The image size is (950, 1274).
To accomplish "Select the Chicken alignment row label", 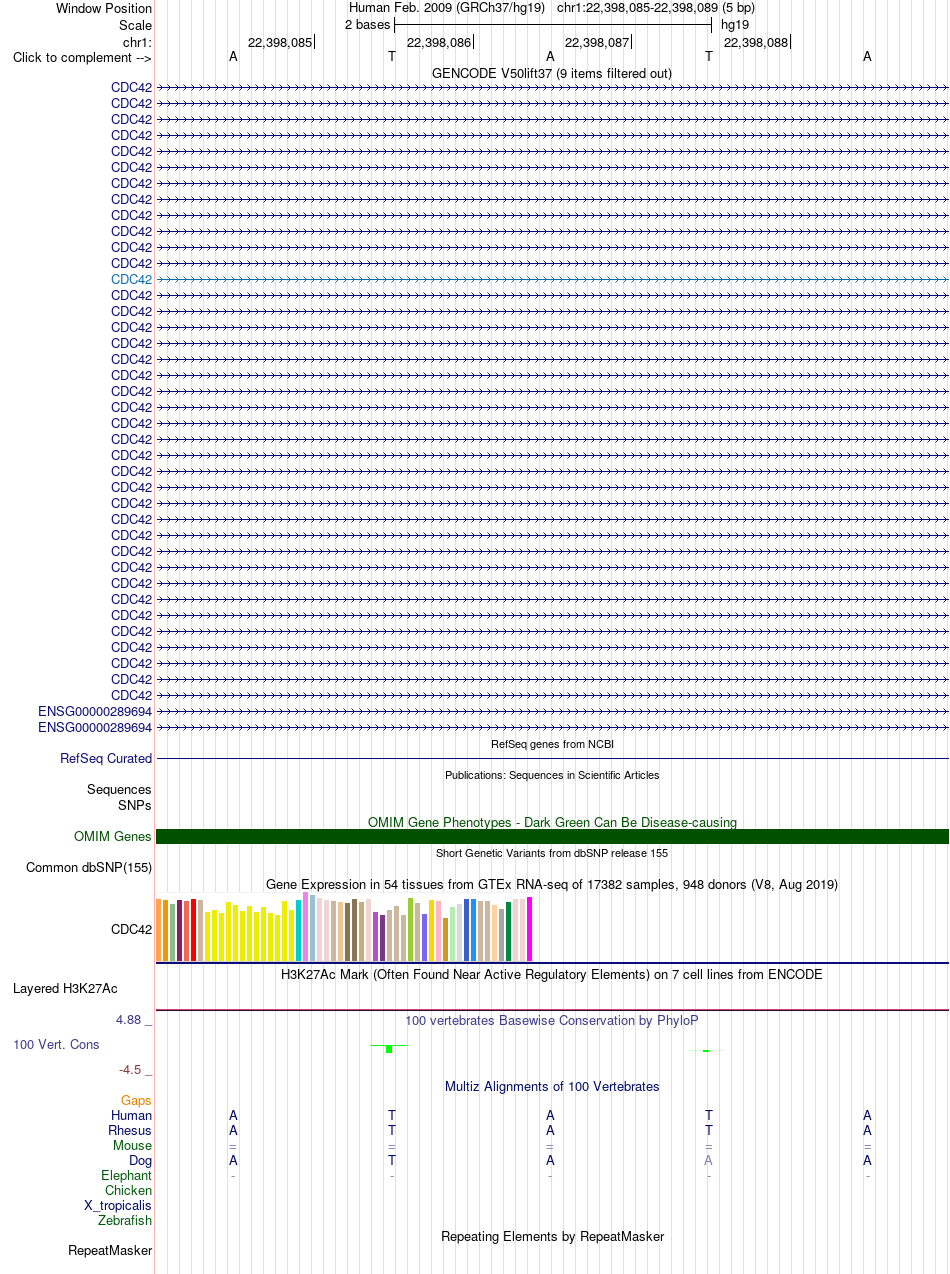I will (129, 1190).
